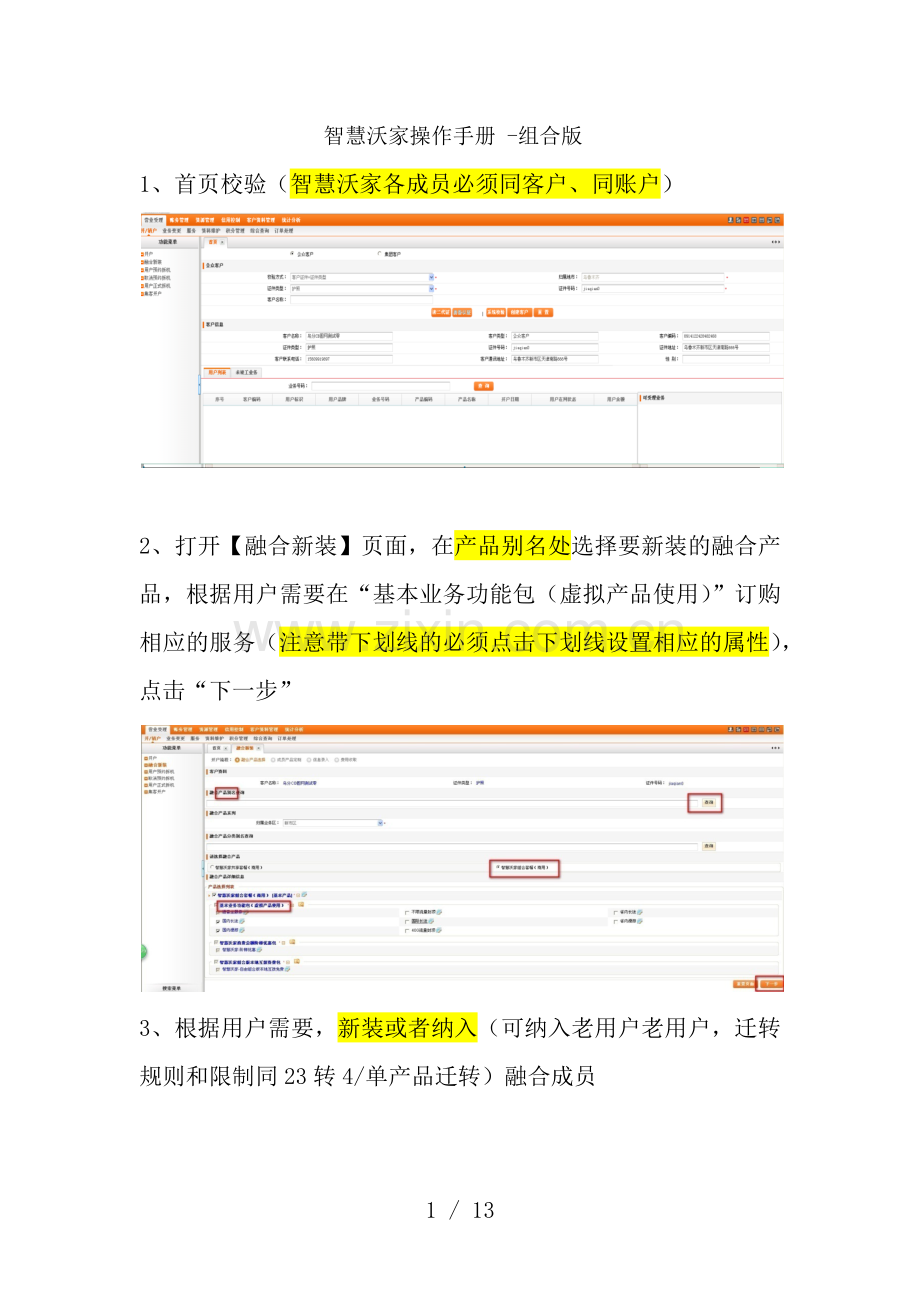This screenshot has width=920, height=1302.
Task: Click the 客户编码 column header
Action: 251,399
